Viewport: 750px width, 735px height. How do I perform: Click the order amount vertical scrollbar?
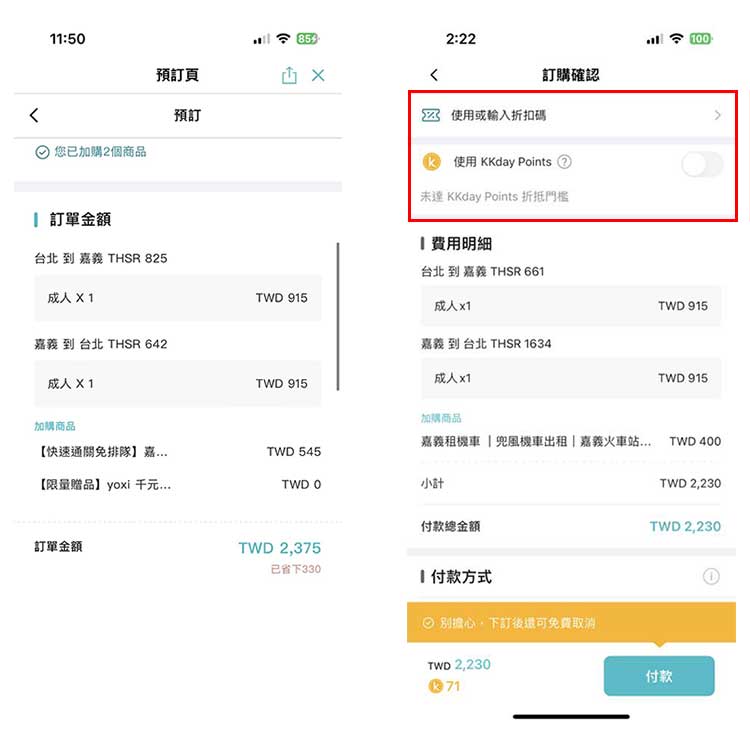338,317
